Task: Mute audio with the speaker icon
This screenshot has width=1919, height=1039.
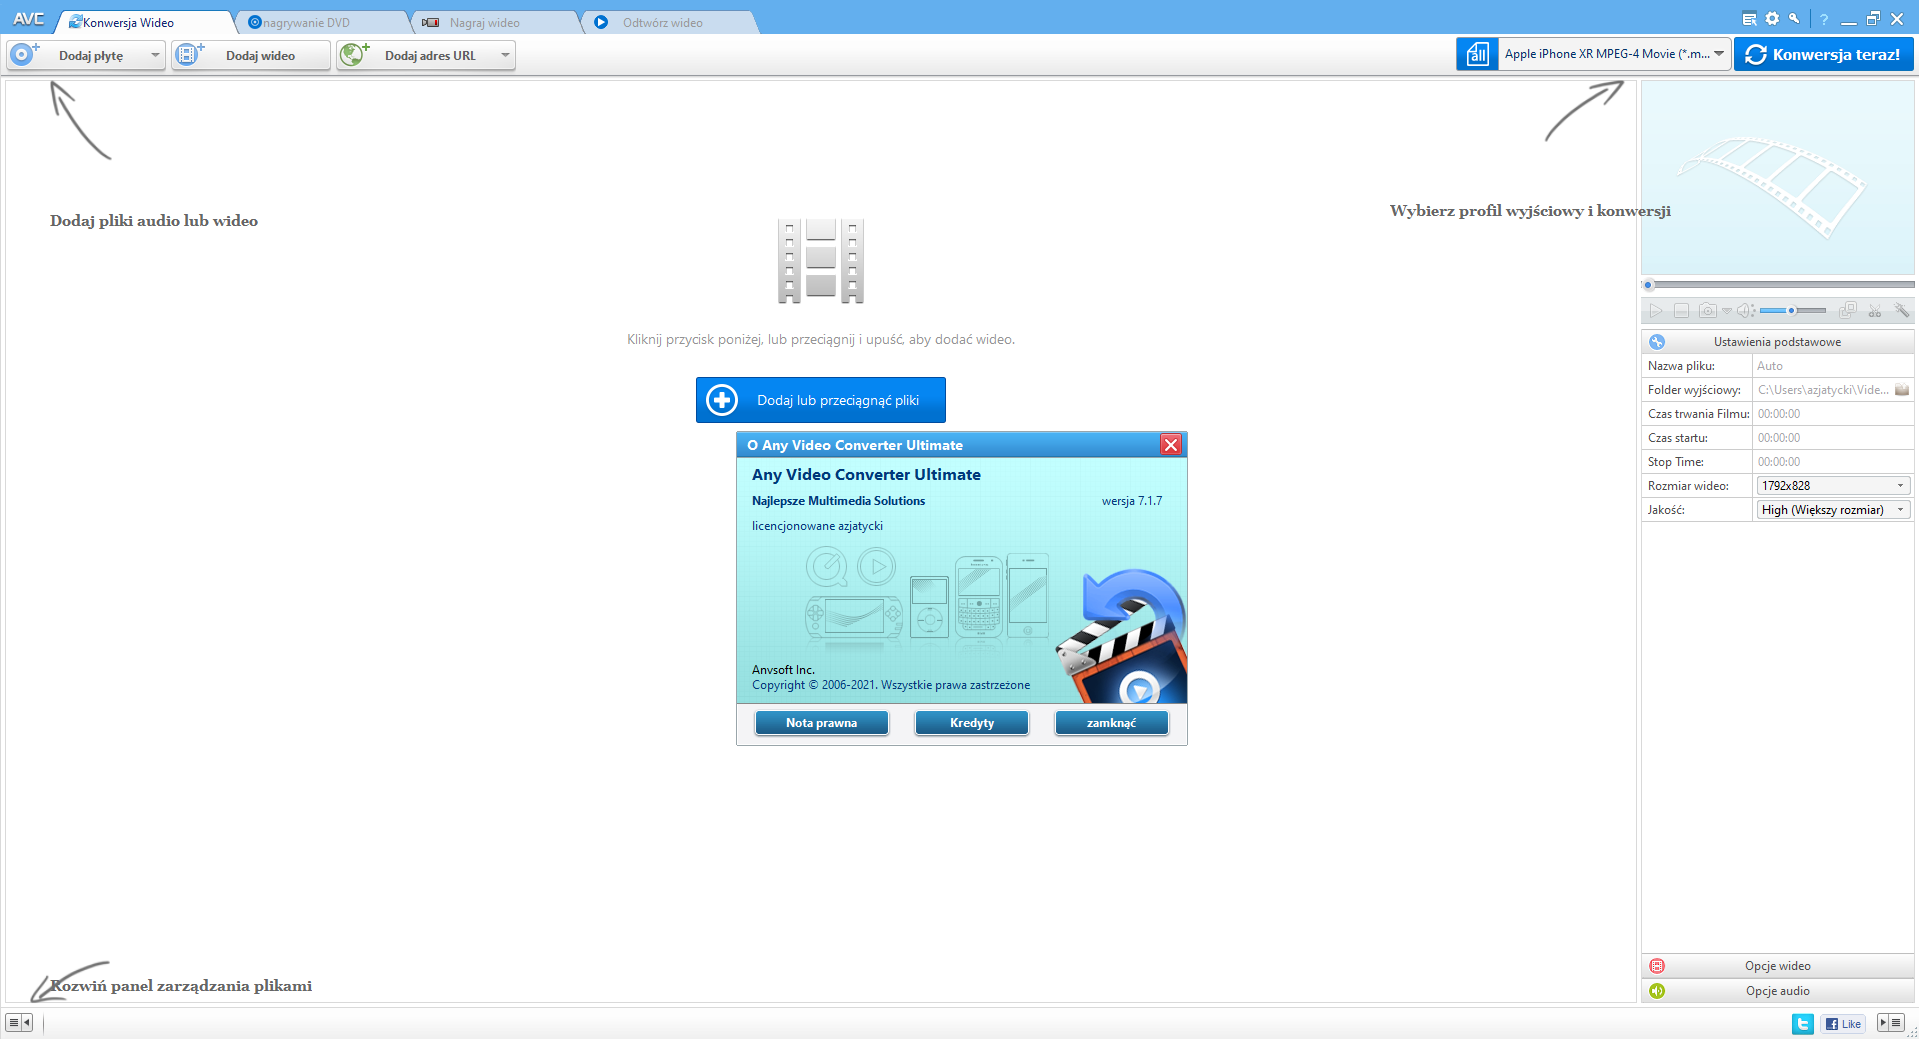Action: pos(1745,311)
